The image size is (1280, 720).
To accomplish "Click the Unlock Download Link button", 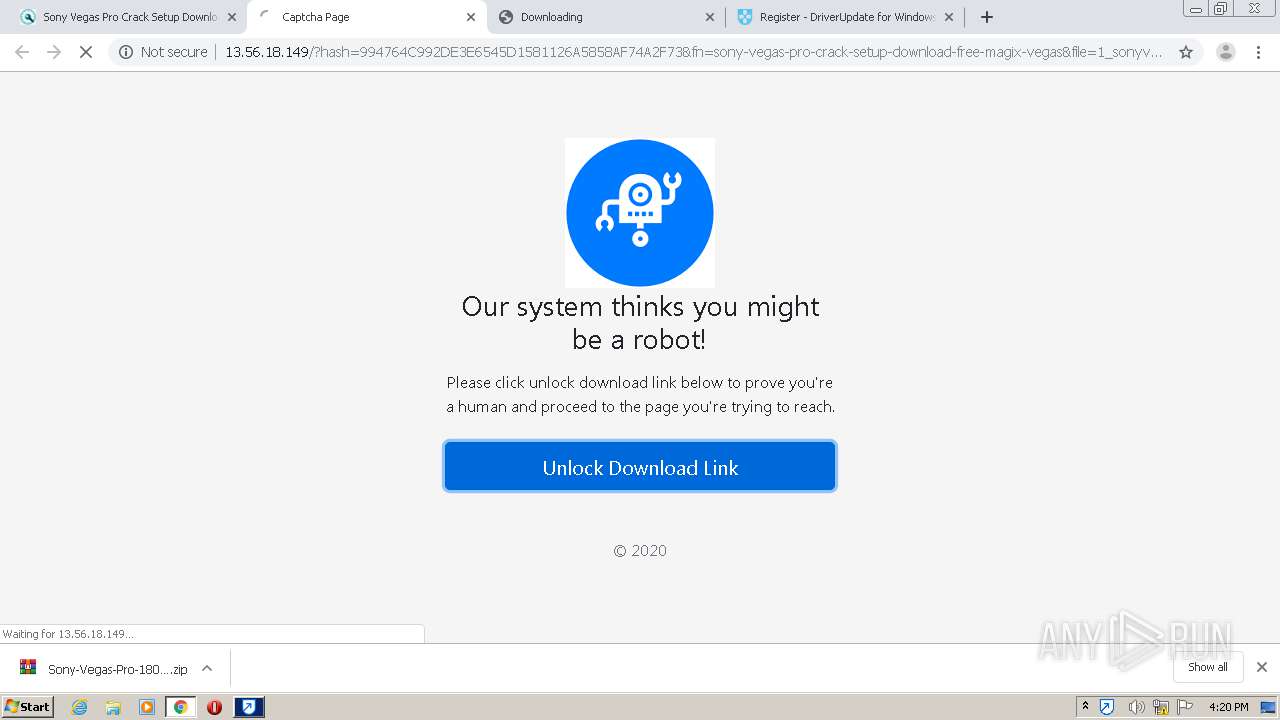I will tap(640, 467).
